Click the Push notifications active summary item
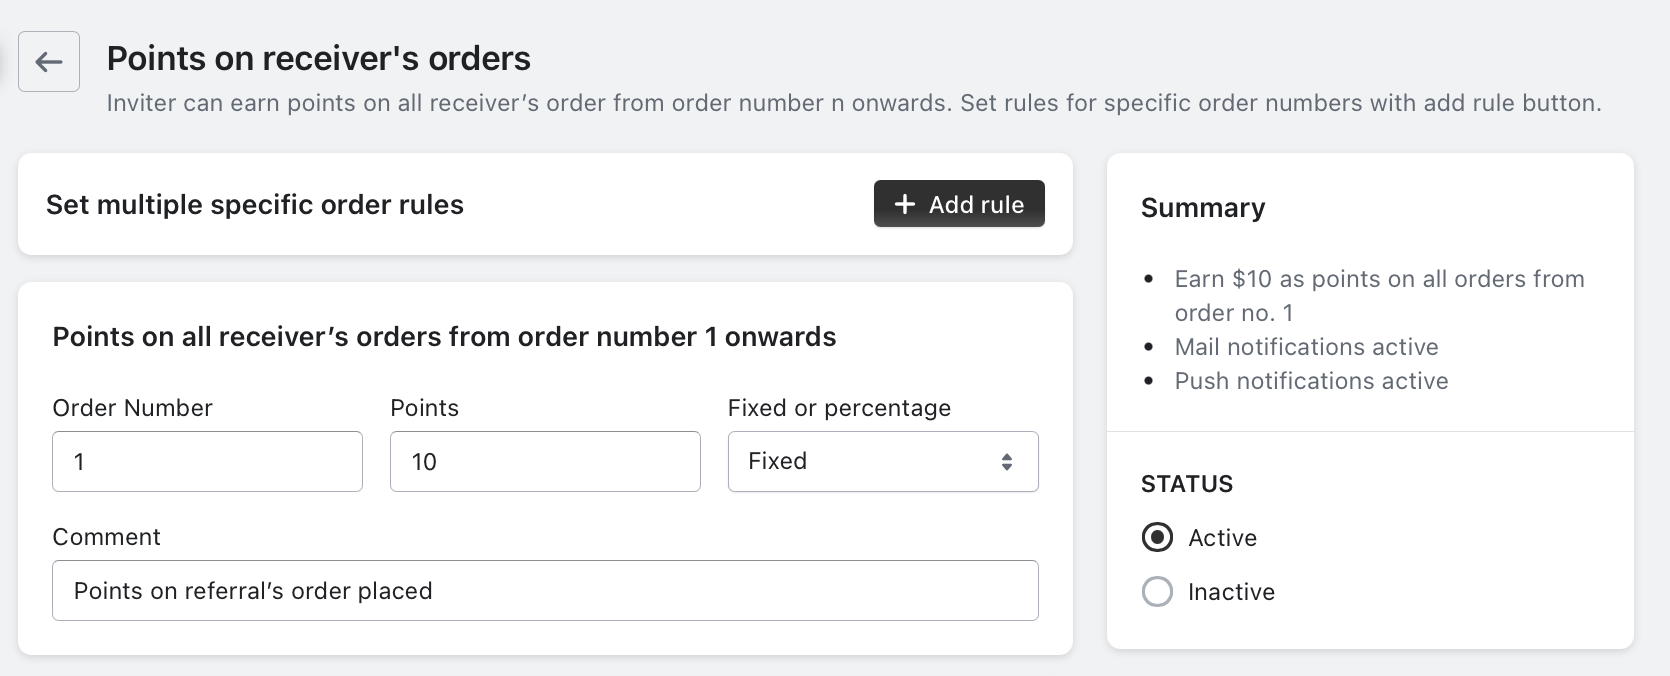This screenshot has width=1670, height=676. point(1311,381)
